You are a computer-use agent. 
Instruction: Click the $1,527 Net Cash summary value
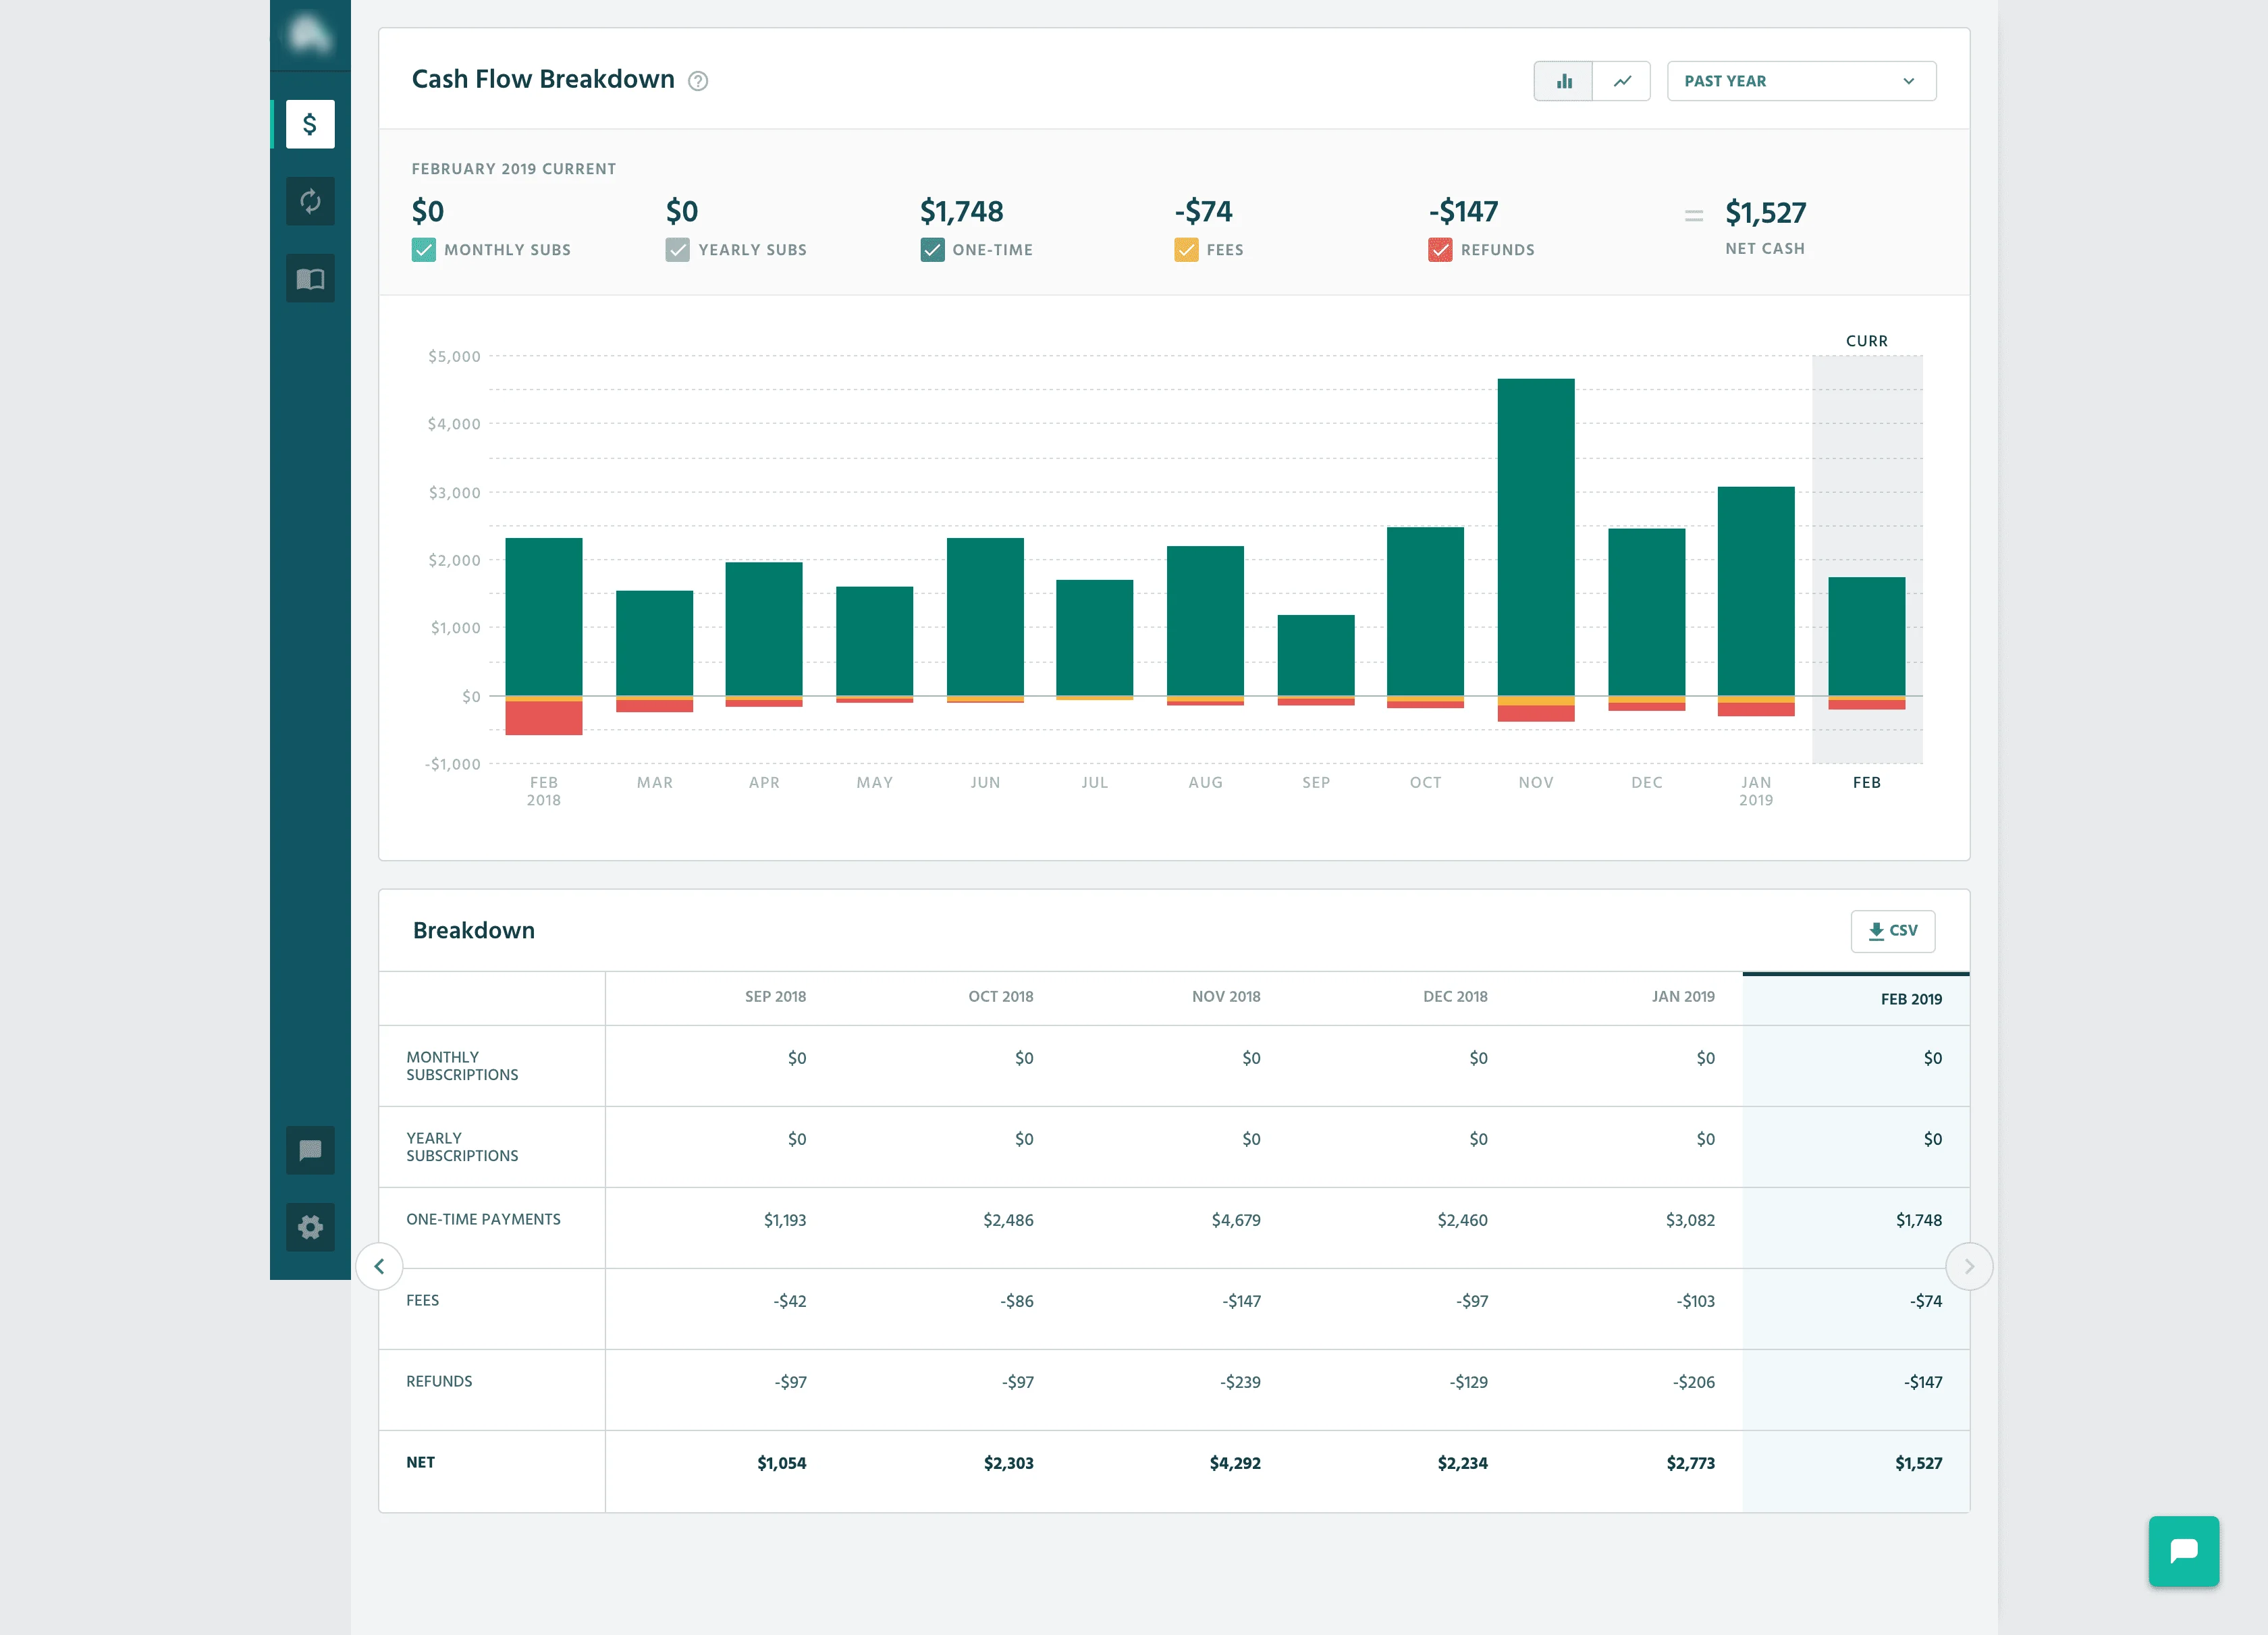1766,213
